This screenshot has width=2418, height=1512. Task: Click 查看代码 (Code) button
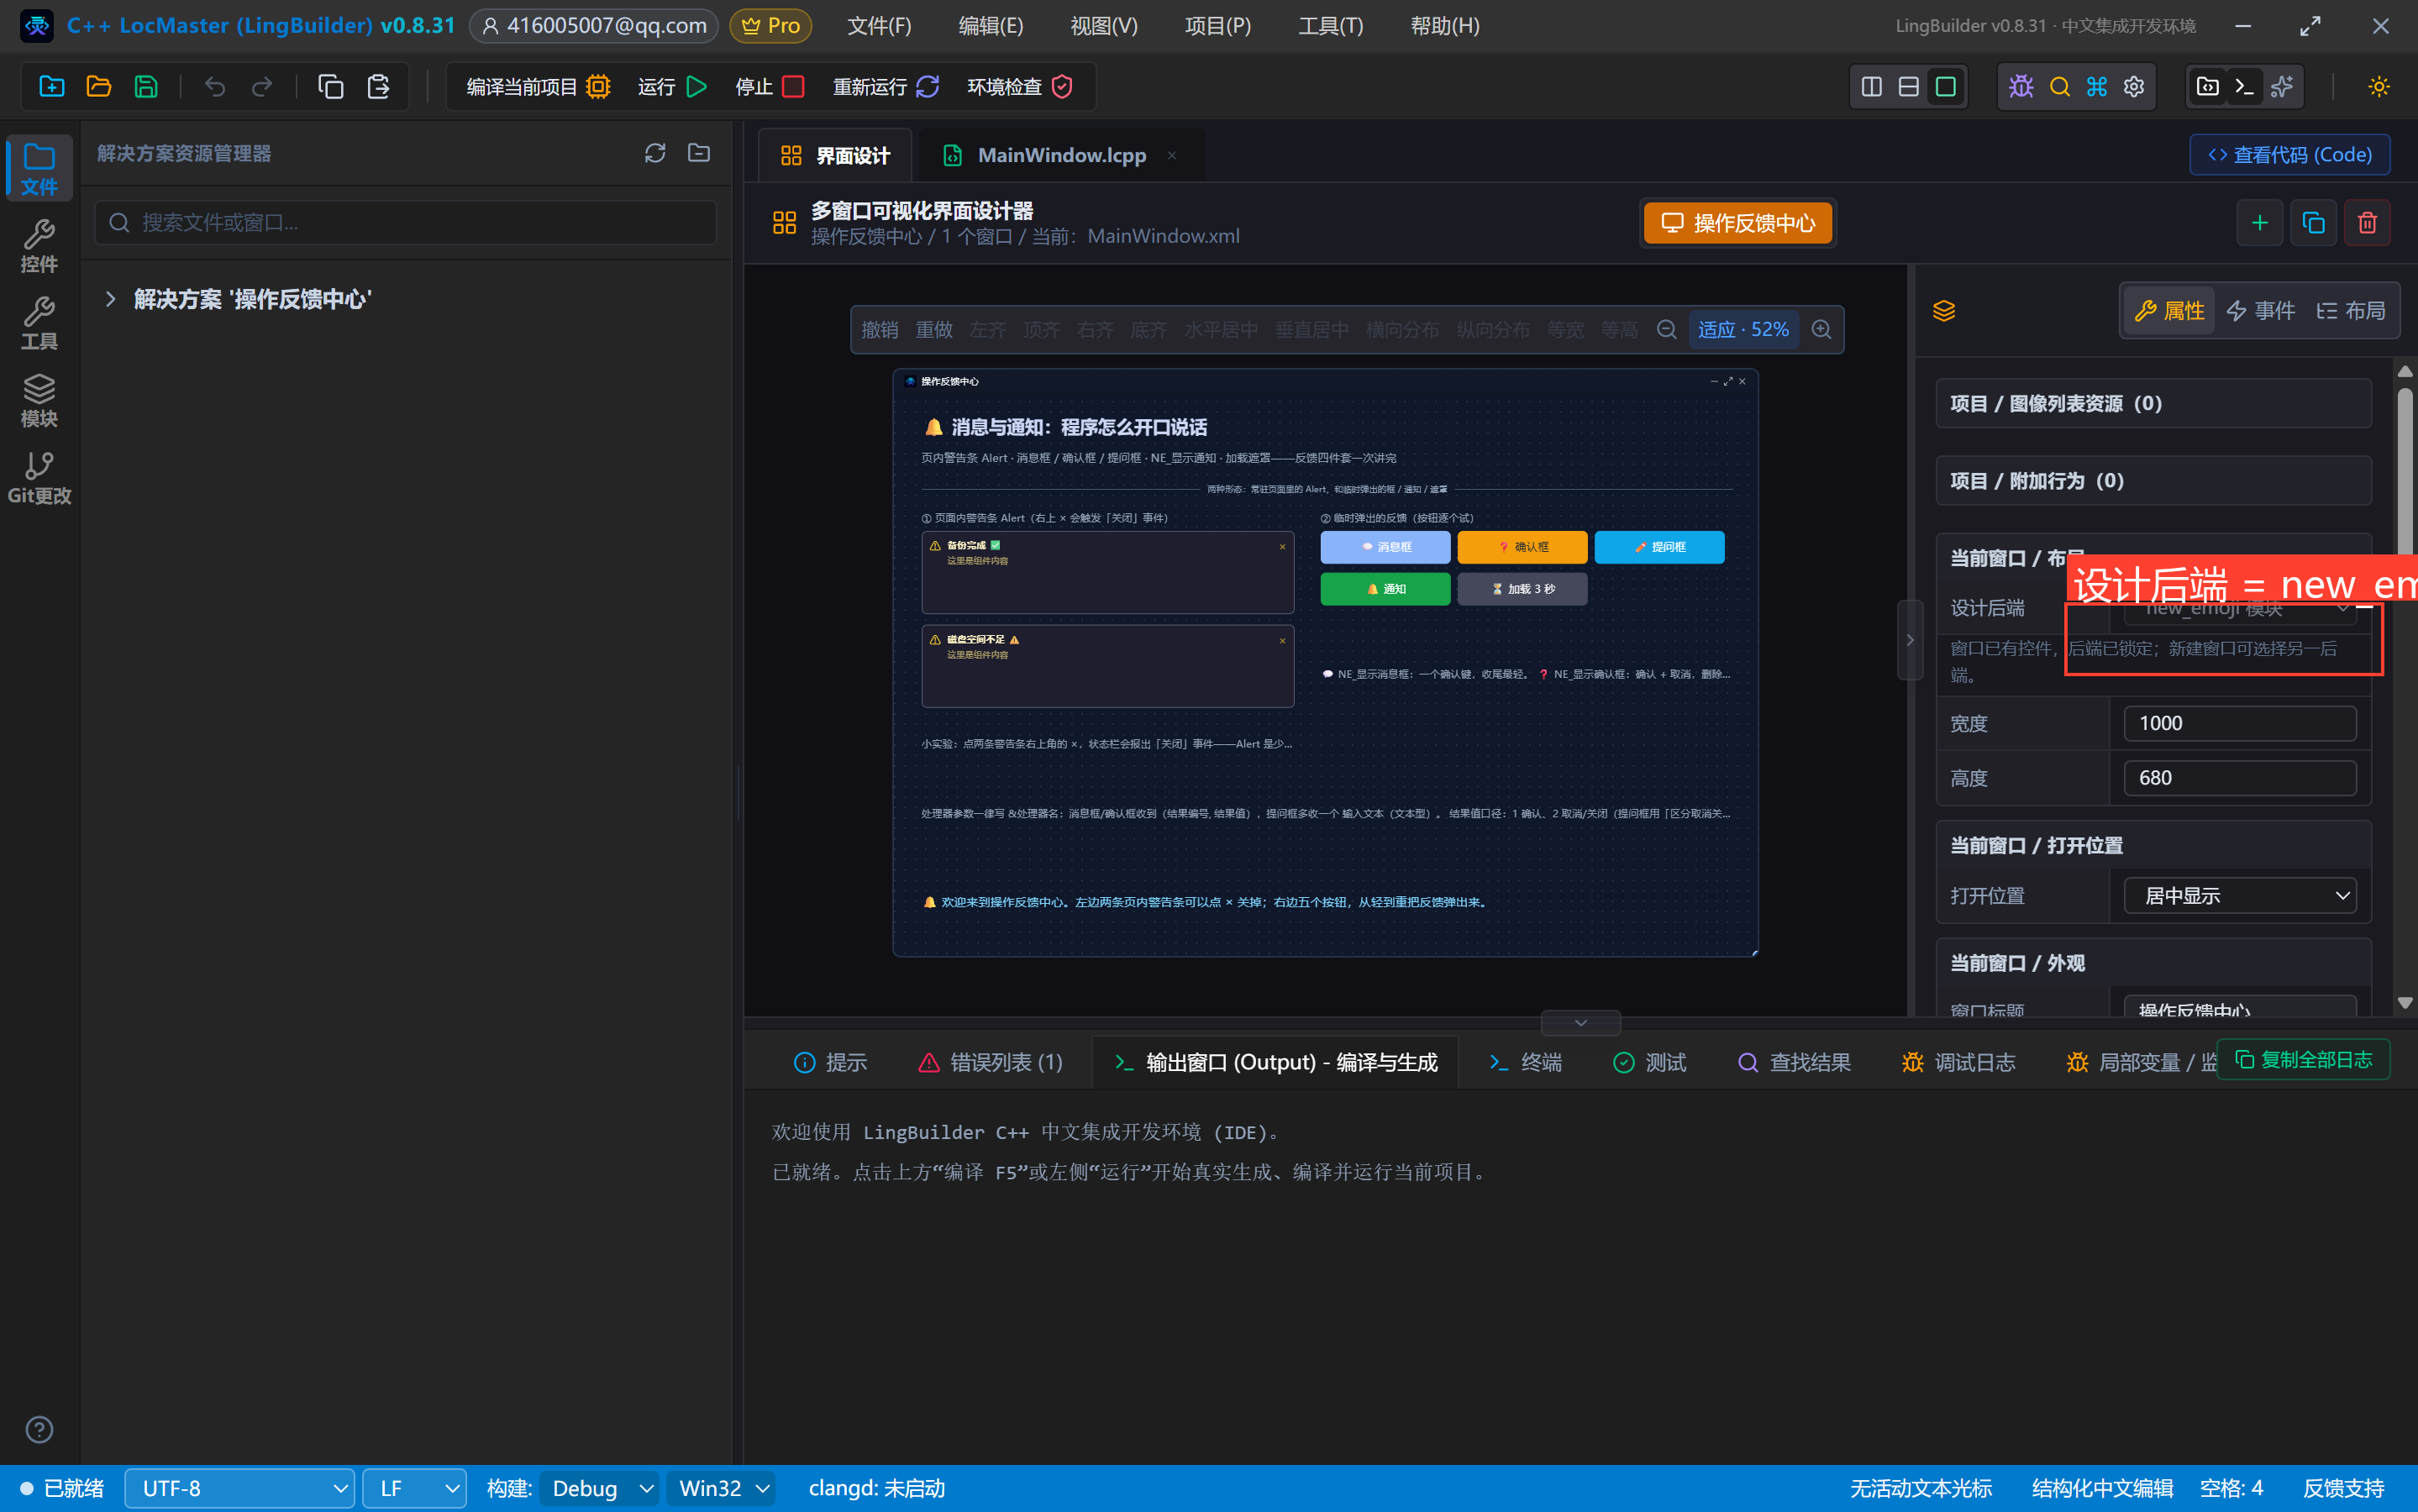pyautogui.click(x=2290, y=155)
